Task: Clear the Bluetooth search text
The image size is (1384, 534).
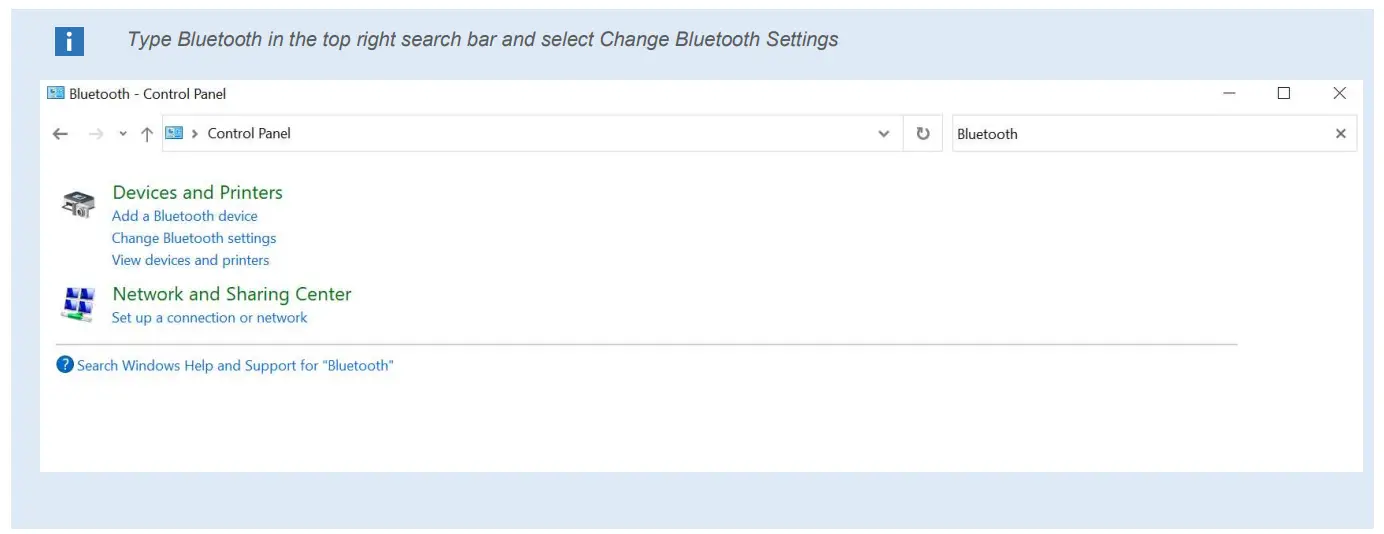Action: [1341, 134]
